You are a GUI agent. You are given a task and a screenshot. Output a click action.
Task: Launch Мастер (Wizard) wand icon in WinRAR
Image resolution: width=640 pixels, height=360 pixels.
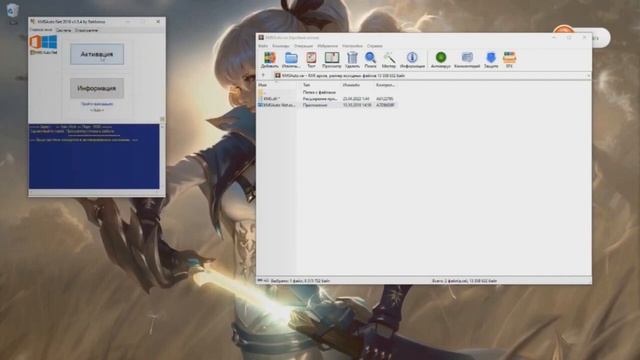click(x=389, y=60)
